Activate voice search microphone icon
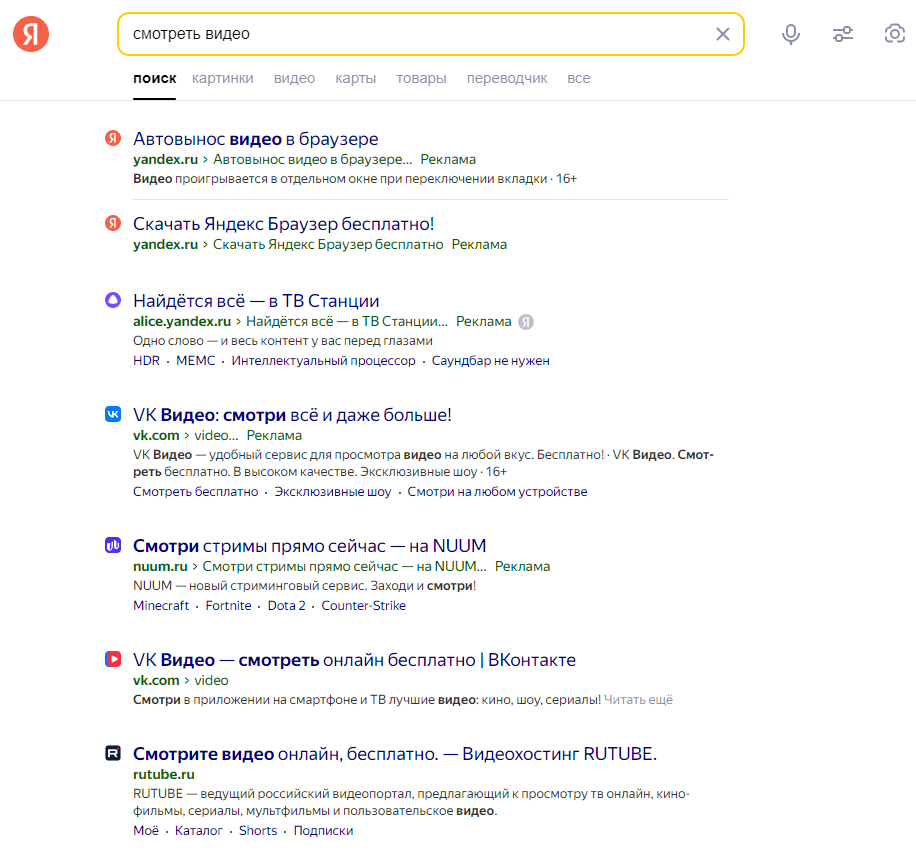The width and height of the screenshot is (916, 851). [x=790, y=34]
